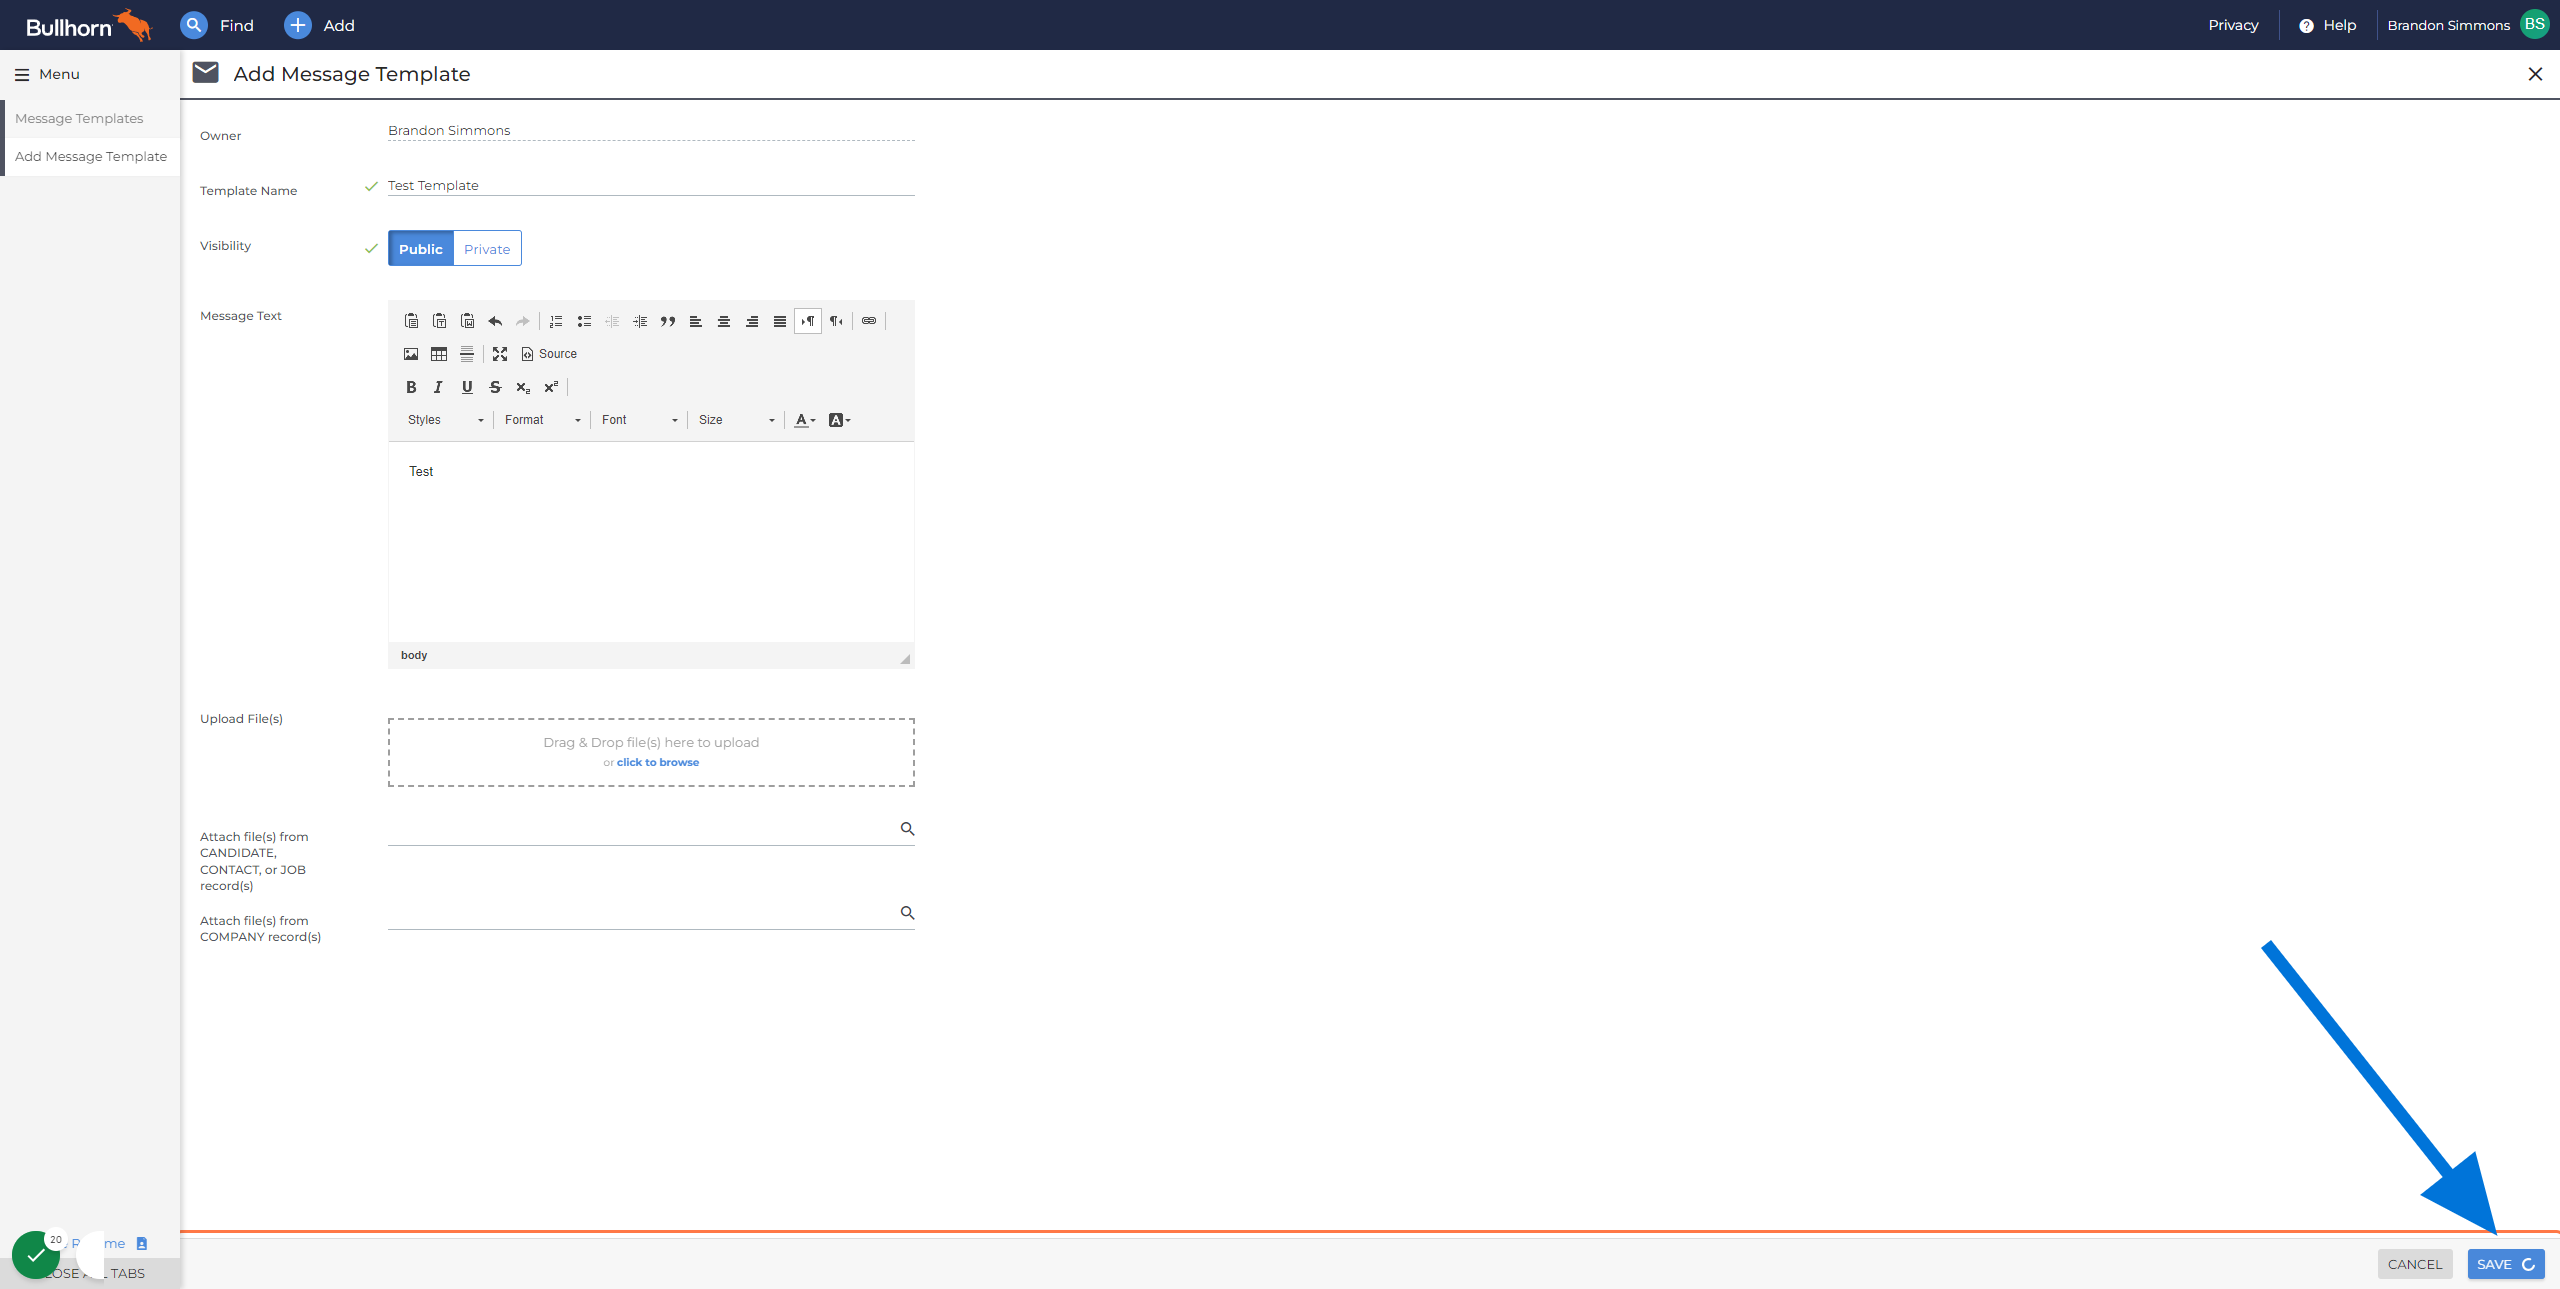The width and height of the screenshot is (2560, 1289).
Task: Insert a bulleted list
Action: click(x=584, y=321)
